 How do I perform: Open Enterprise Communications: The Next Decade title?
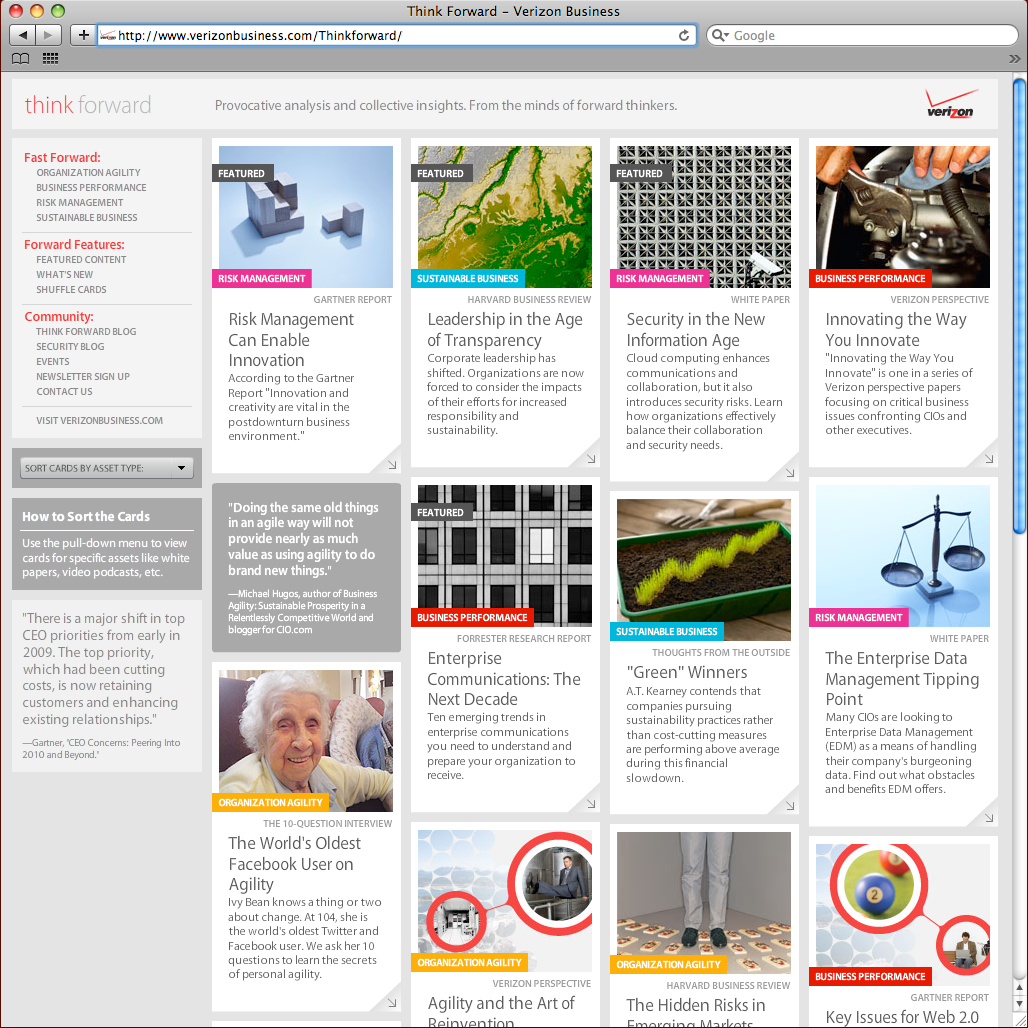[x=504, y=679]
